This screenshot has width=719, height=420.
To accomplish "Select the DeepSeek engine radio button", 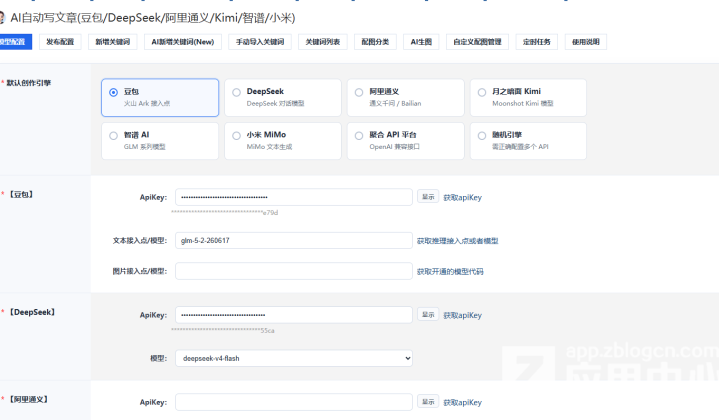I will click(236, 92).
